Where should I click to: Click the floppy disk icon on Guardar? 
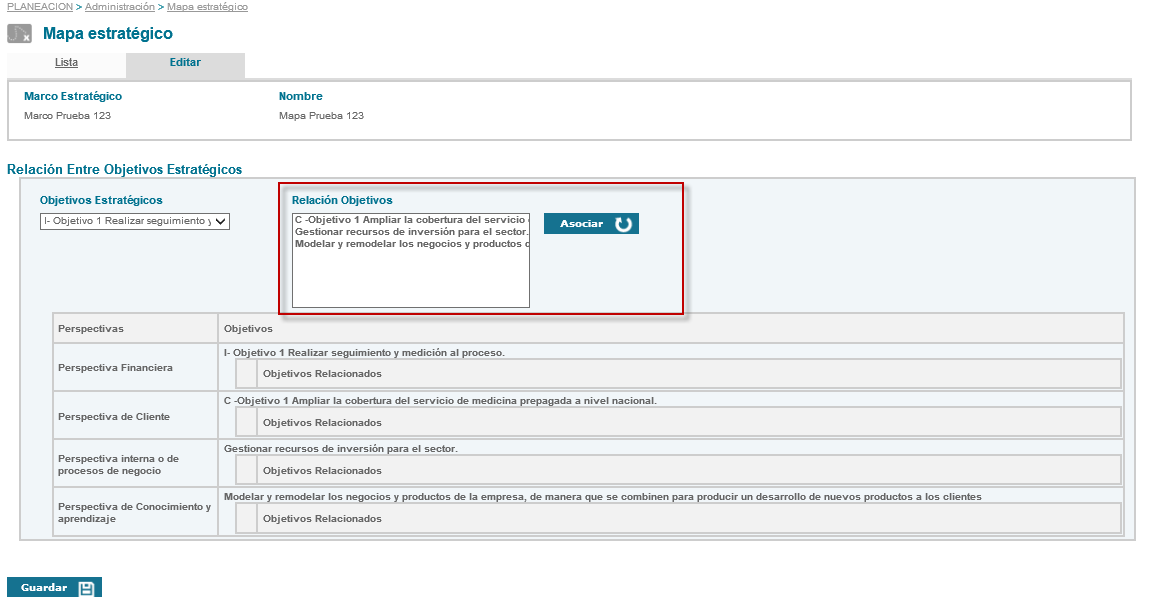[86, 588]
